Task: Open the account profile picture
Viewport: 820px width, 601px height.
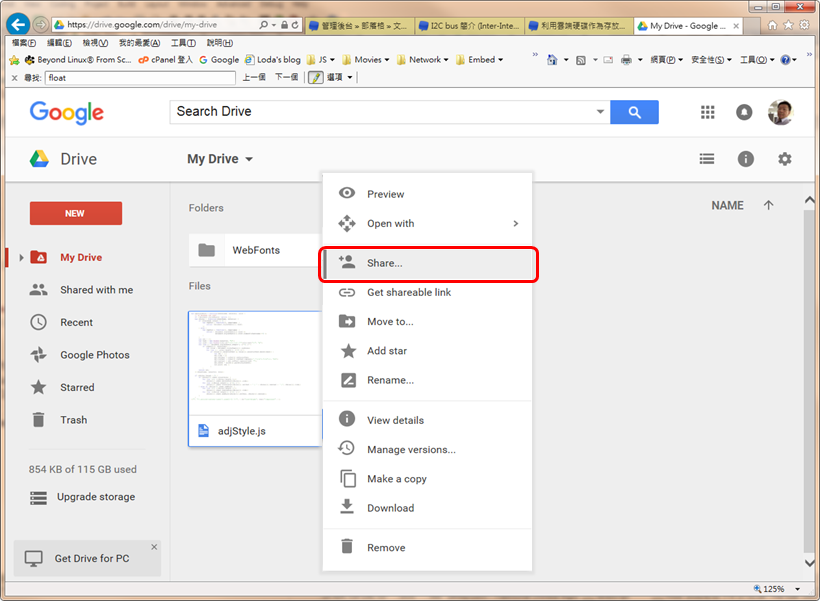Action: (781, 112)
